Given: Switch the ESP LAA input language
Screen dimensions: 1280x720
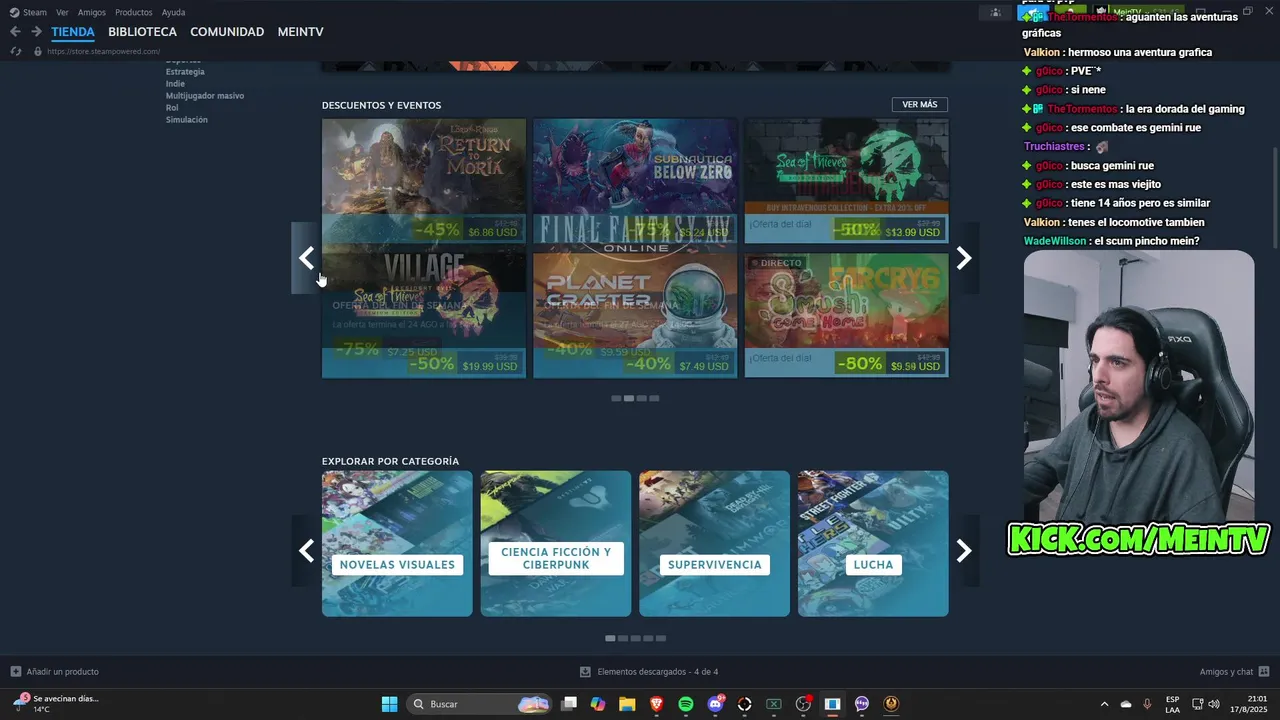Looking at the screenshot, I should [1172, 704].
